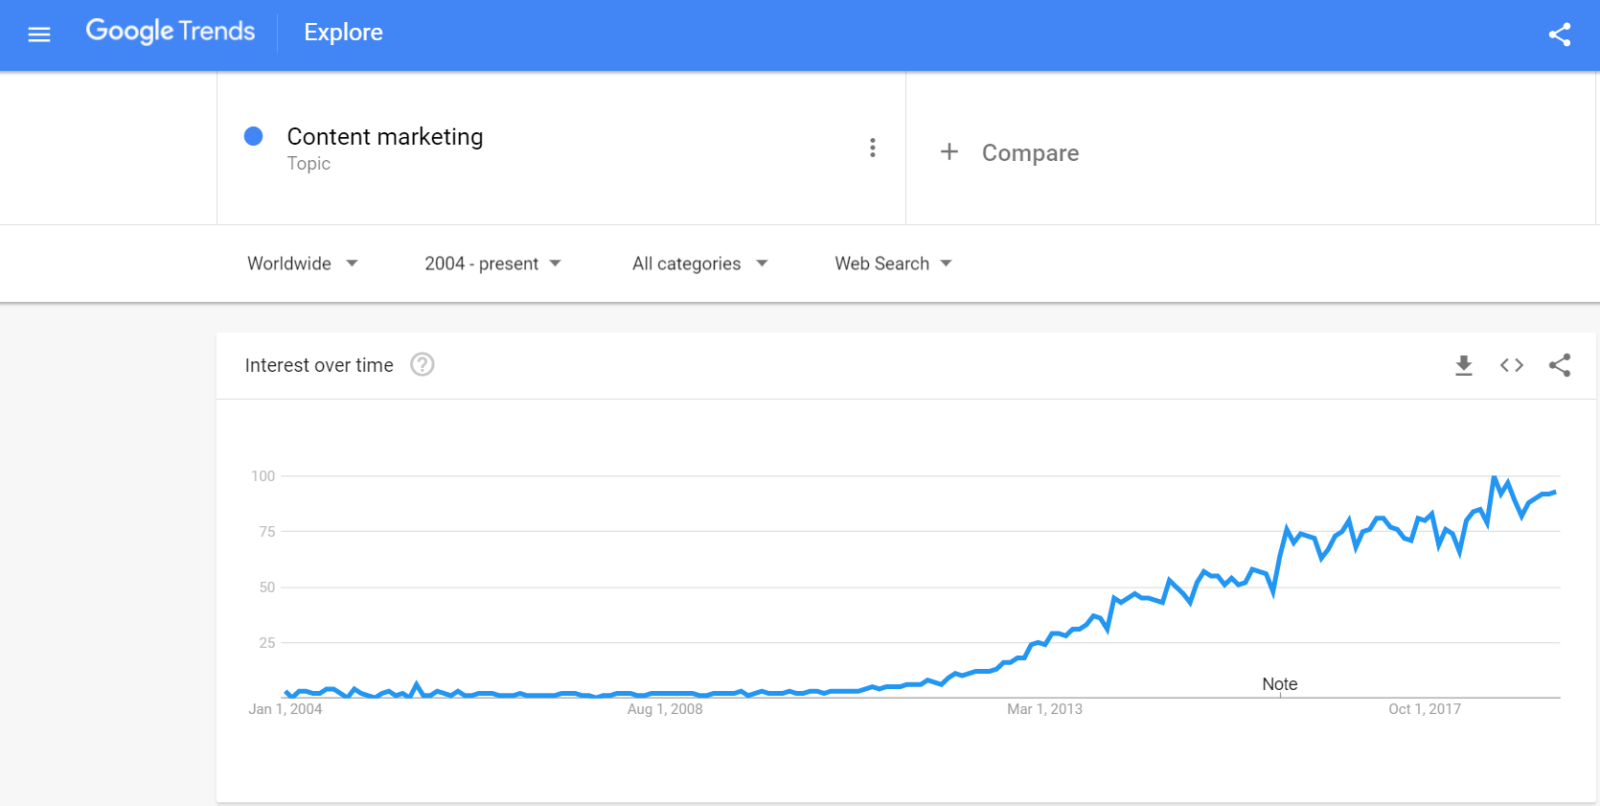Screen dimensions: 1600x806
Task: Click the Topic label under Content marketing
Action: point(308,164)
